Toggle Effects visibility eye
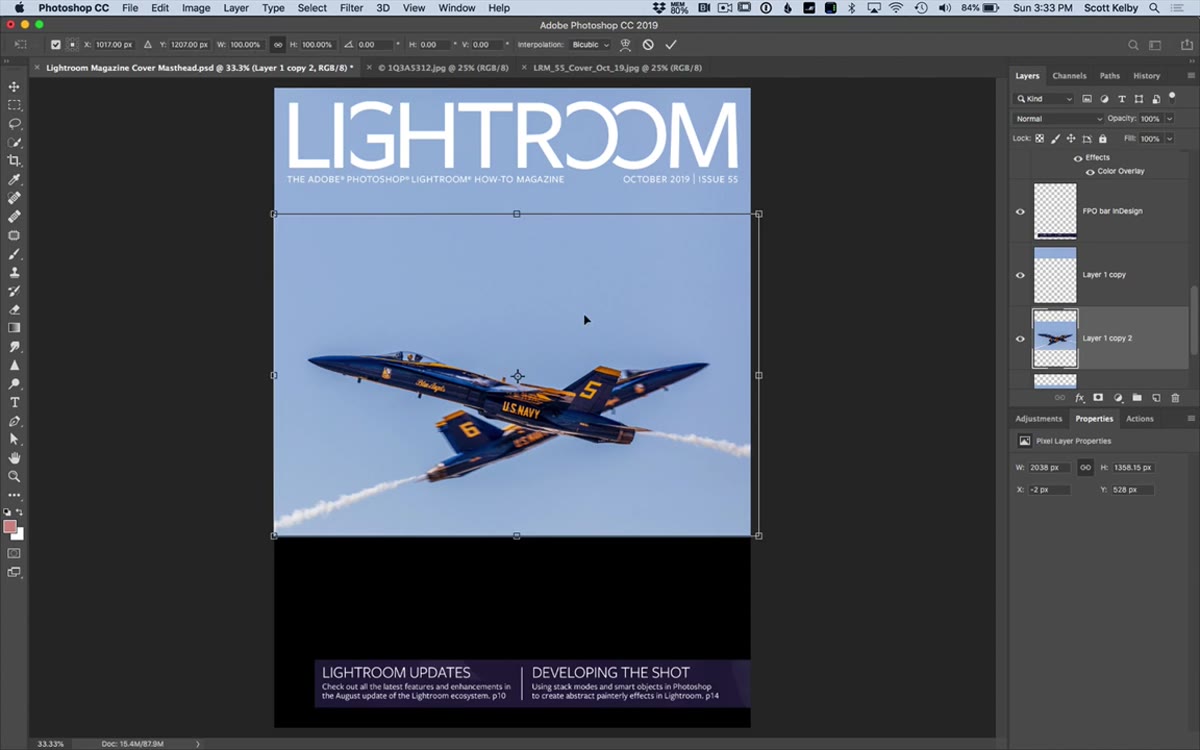Image resolution: width=1200 pixels, height=750 pixels. coord(1078,158)
